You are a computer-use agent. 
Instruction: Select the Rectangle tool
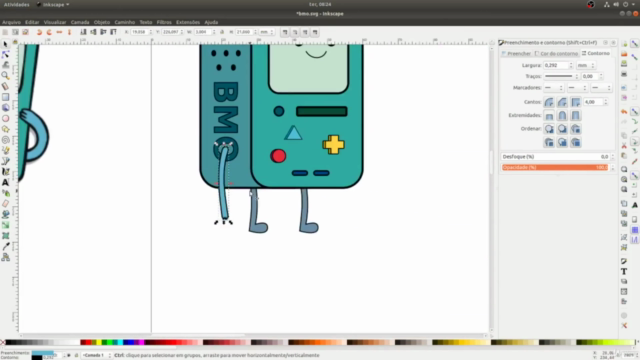[5, 97]
